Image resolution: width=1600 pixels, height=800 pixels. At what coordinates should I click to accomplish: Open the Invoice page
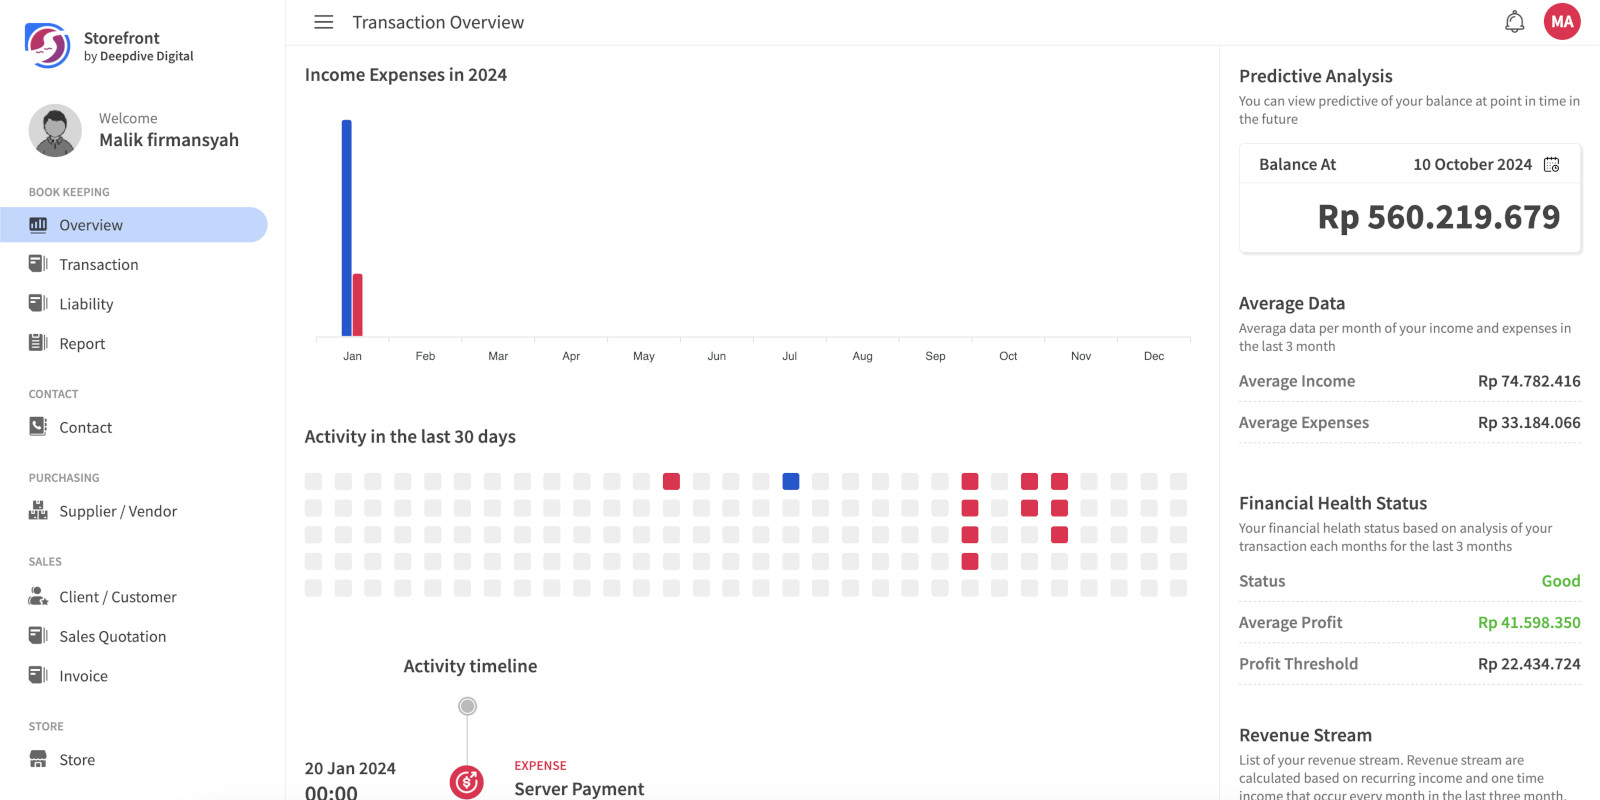(83, 676)
